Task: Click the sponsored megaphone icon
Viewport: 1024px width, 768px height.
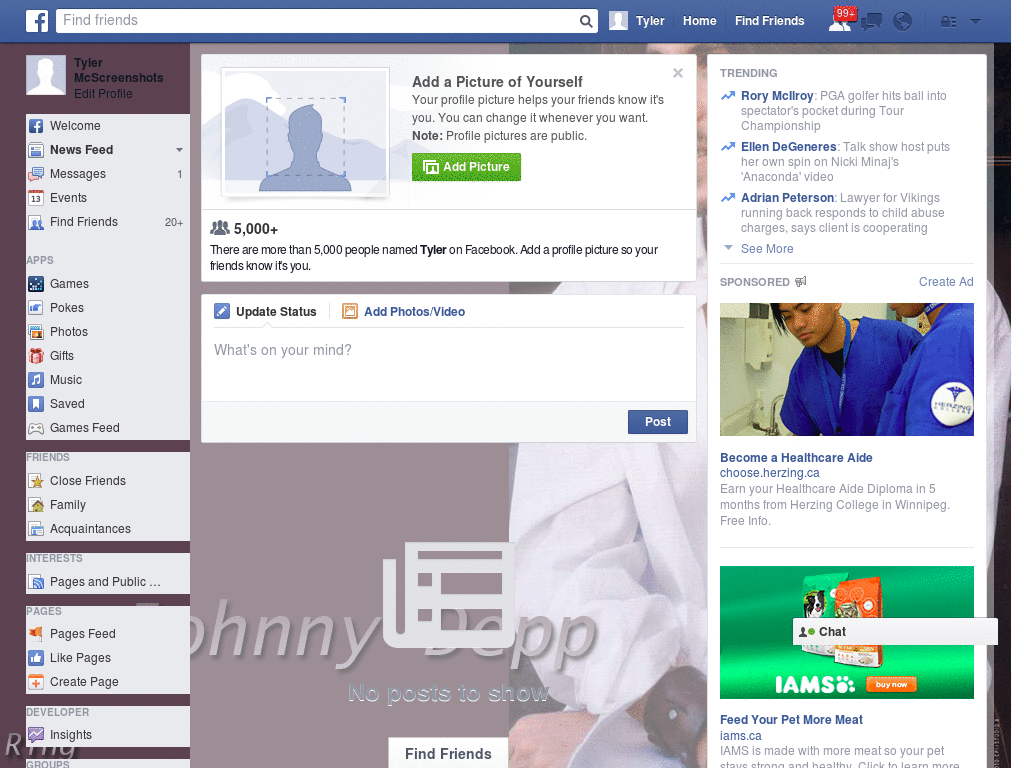Action: point(801,281)
